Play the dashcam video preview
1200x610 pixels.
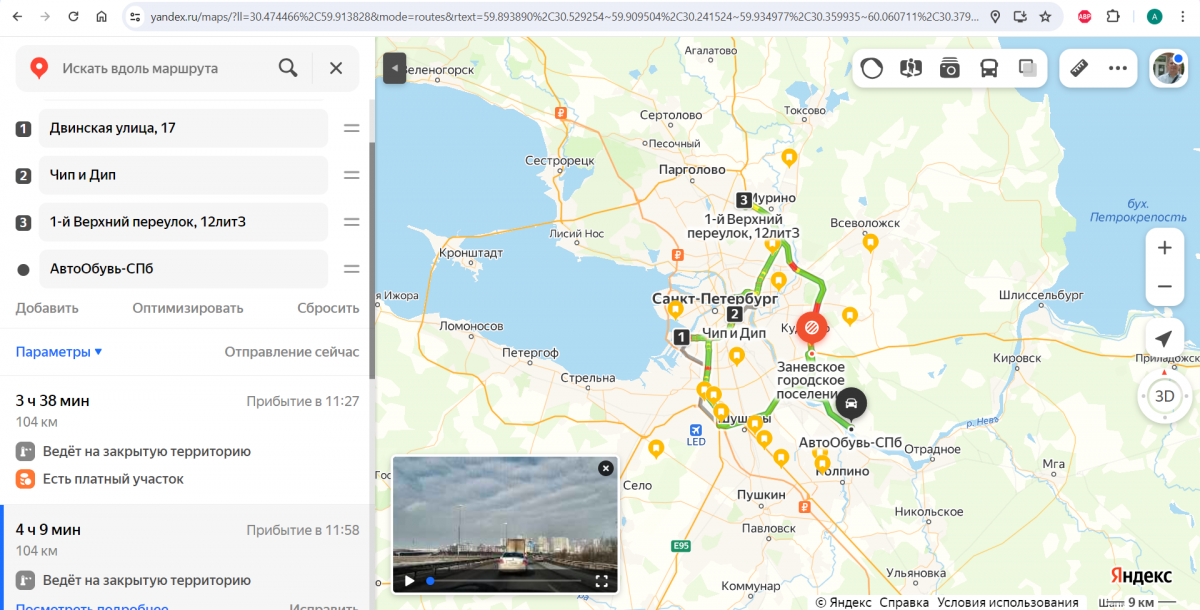point(409,580)
